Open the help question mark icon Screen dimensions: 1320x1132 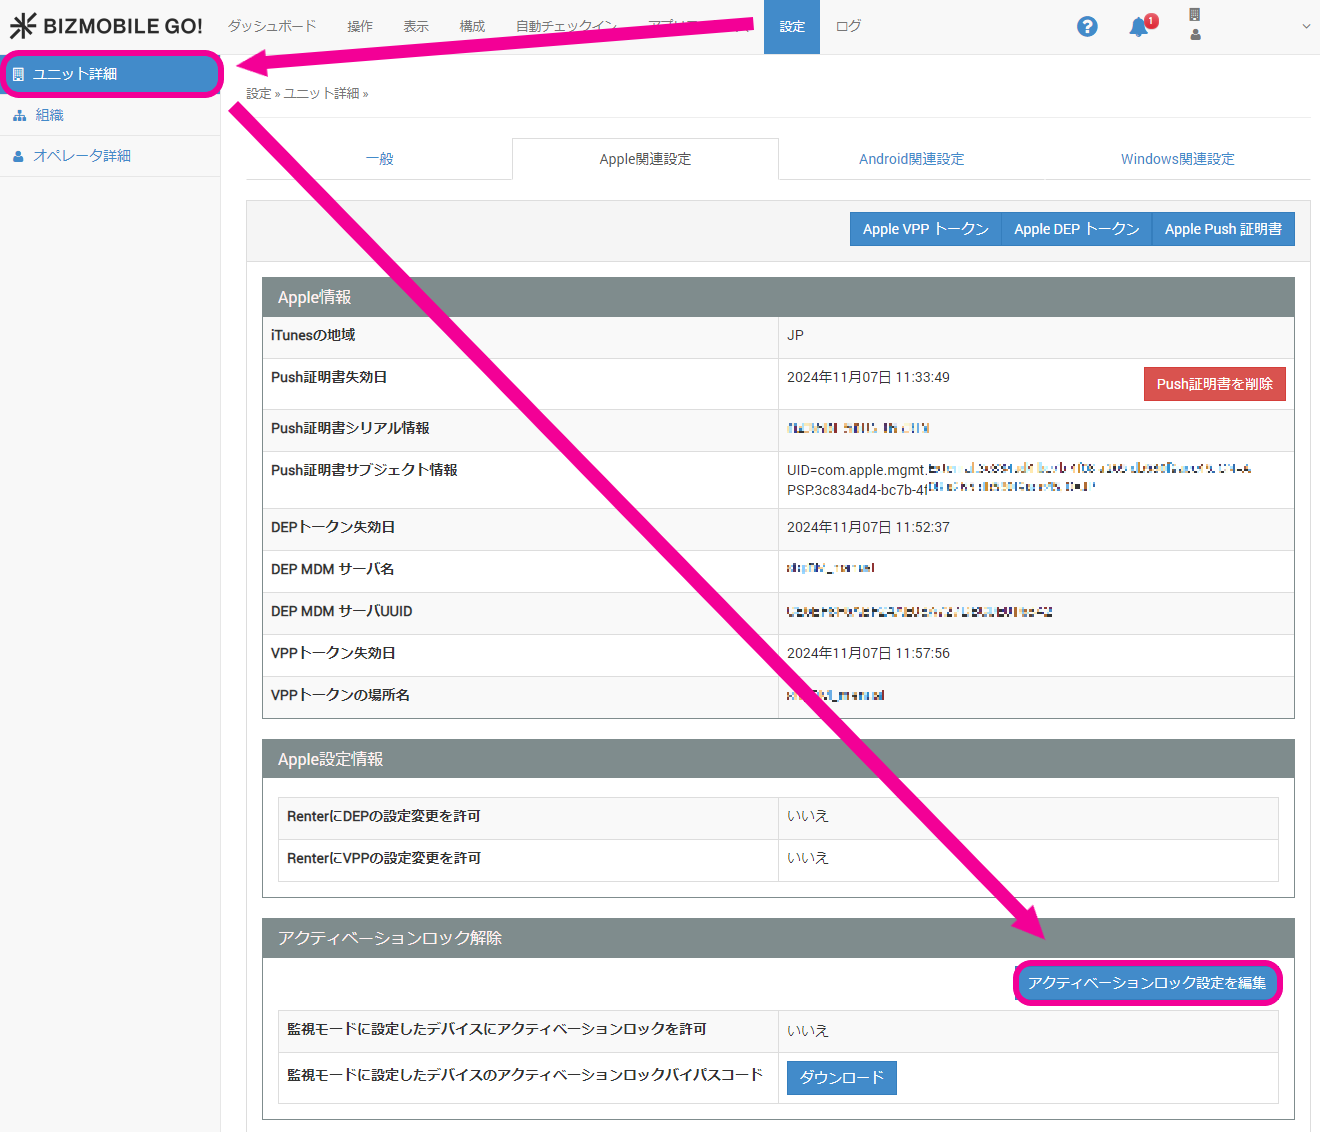(1087, 27)
